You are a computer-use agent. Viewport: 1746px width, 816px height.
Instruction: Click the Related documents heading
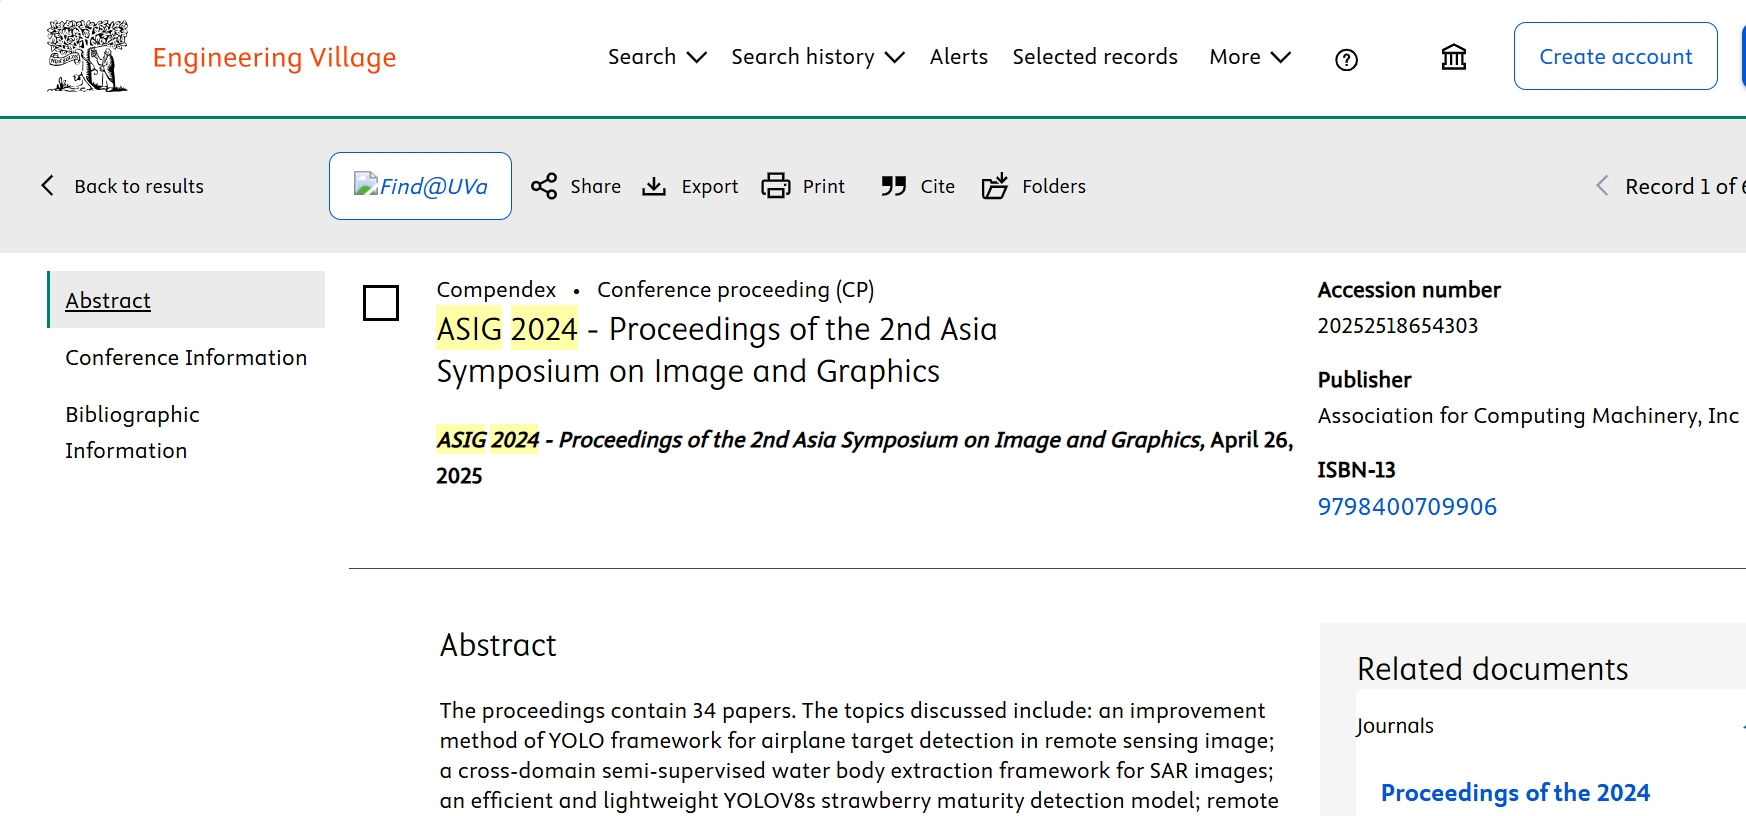1493,668
